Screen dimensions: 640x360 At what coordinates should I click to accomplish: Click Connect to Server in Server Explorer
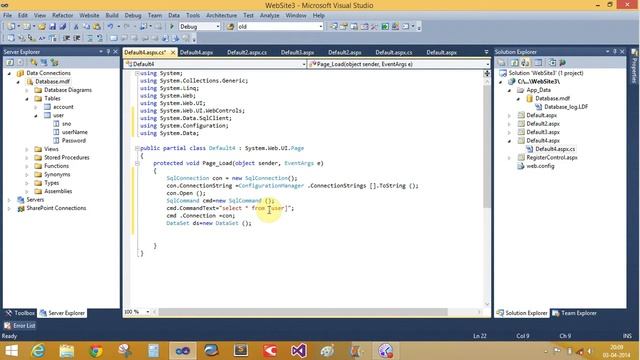(x=44, y=62)
